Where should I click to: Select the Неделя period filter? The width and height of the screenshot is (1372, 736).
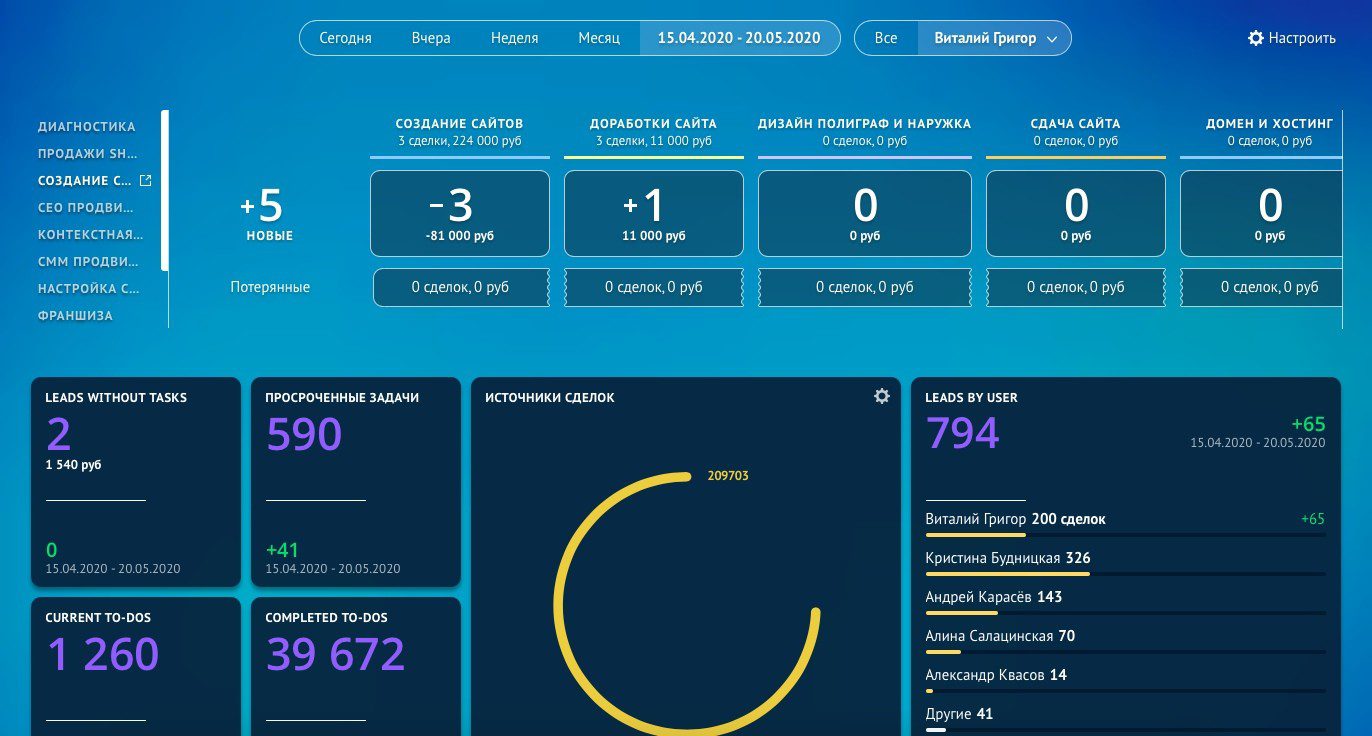[514, 38]
